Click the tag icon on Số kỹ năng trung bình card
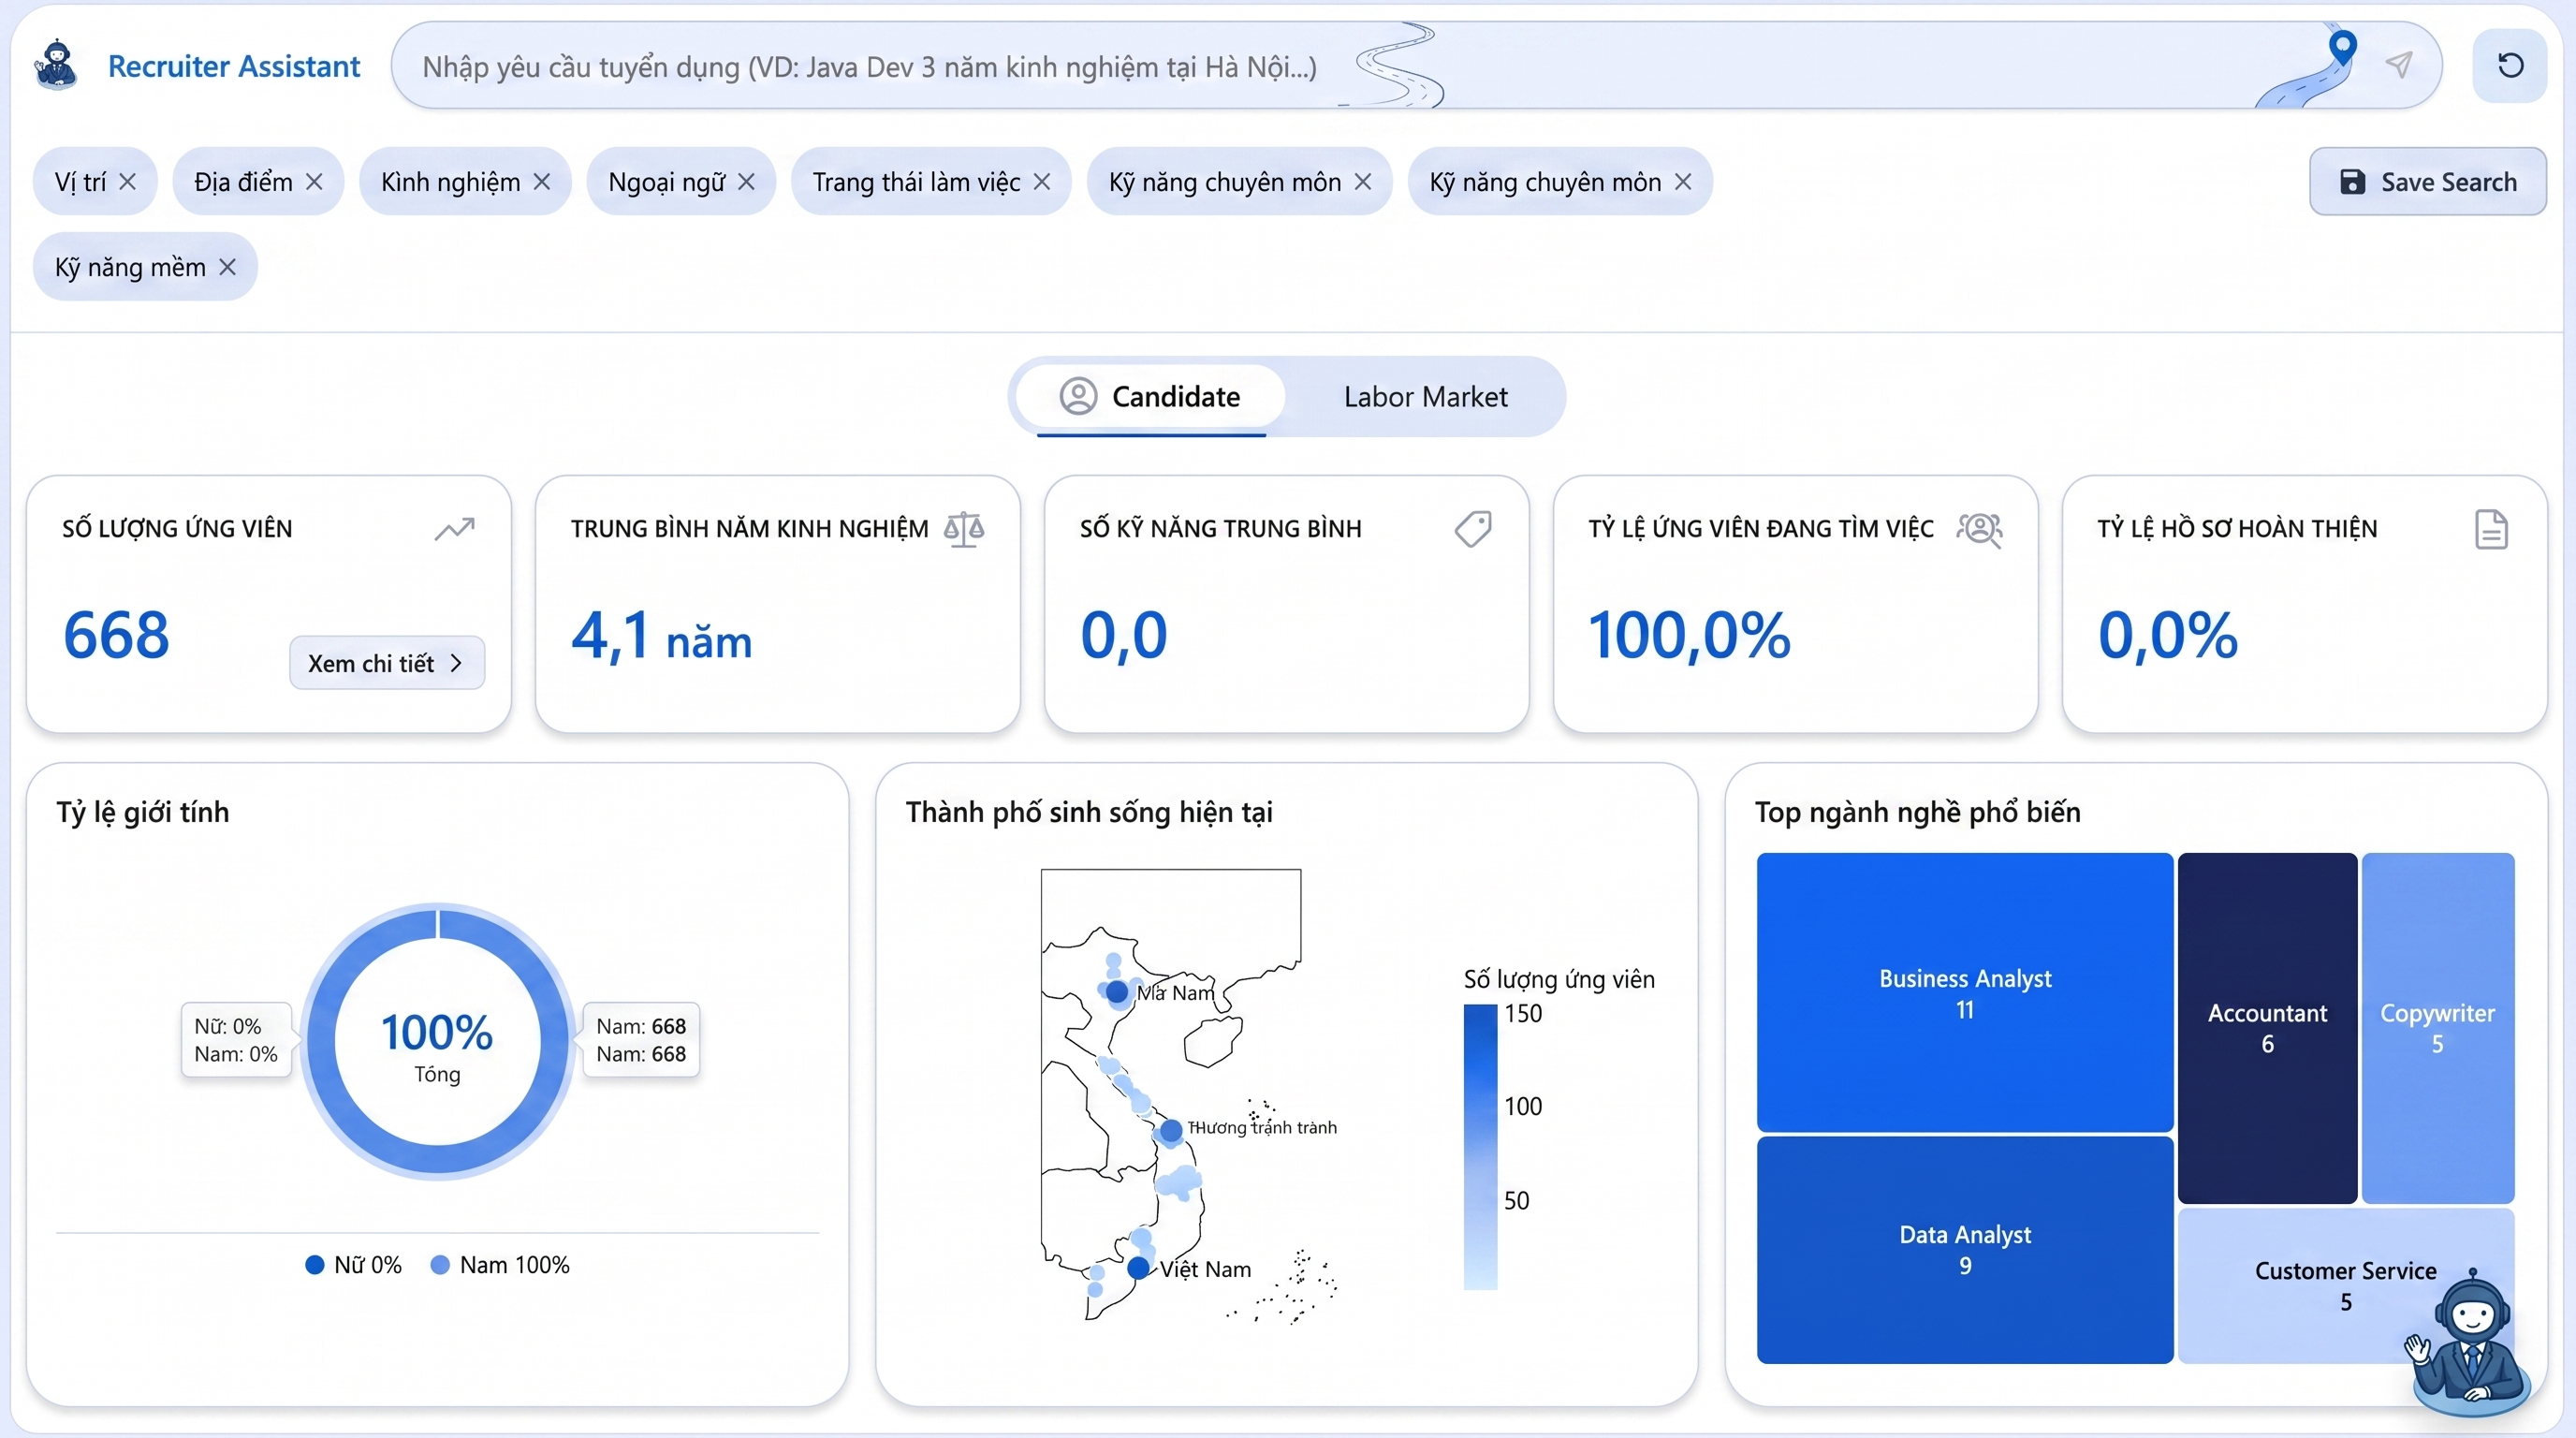The width and height of the screenshot is (2576, 1438). pos(1473,529)
